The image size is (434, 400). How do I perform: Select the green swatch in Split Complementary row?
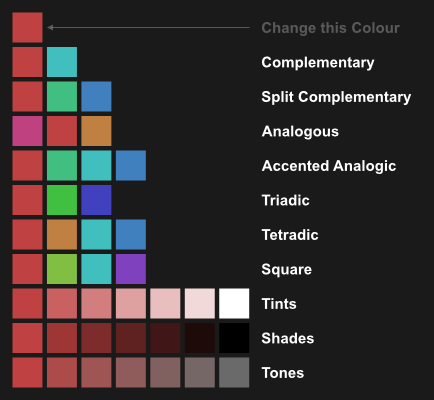pyautogui.click(x=62, y=96)
